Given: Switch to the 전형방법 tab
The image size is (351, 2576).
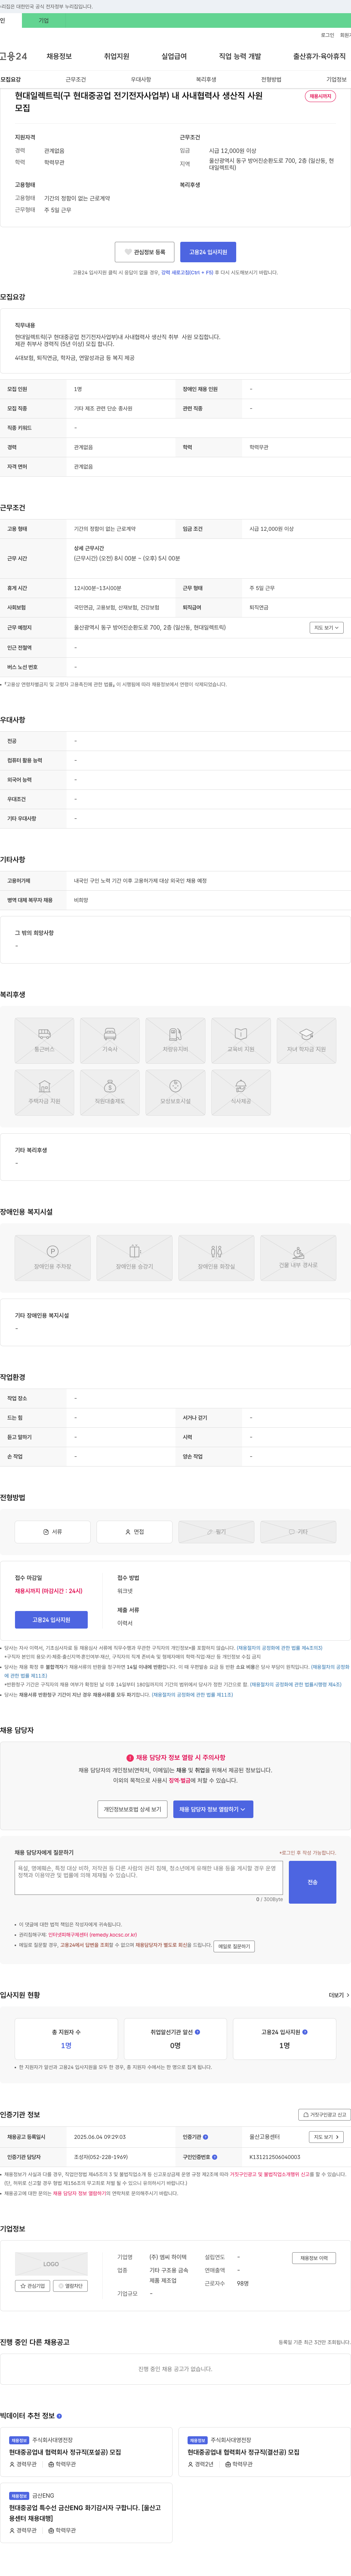Looking at the screenshot, I should coord(271,79).
